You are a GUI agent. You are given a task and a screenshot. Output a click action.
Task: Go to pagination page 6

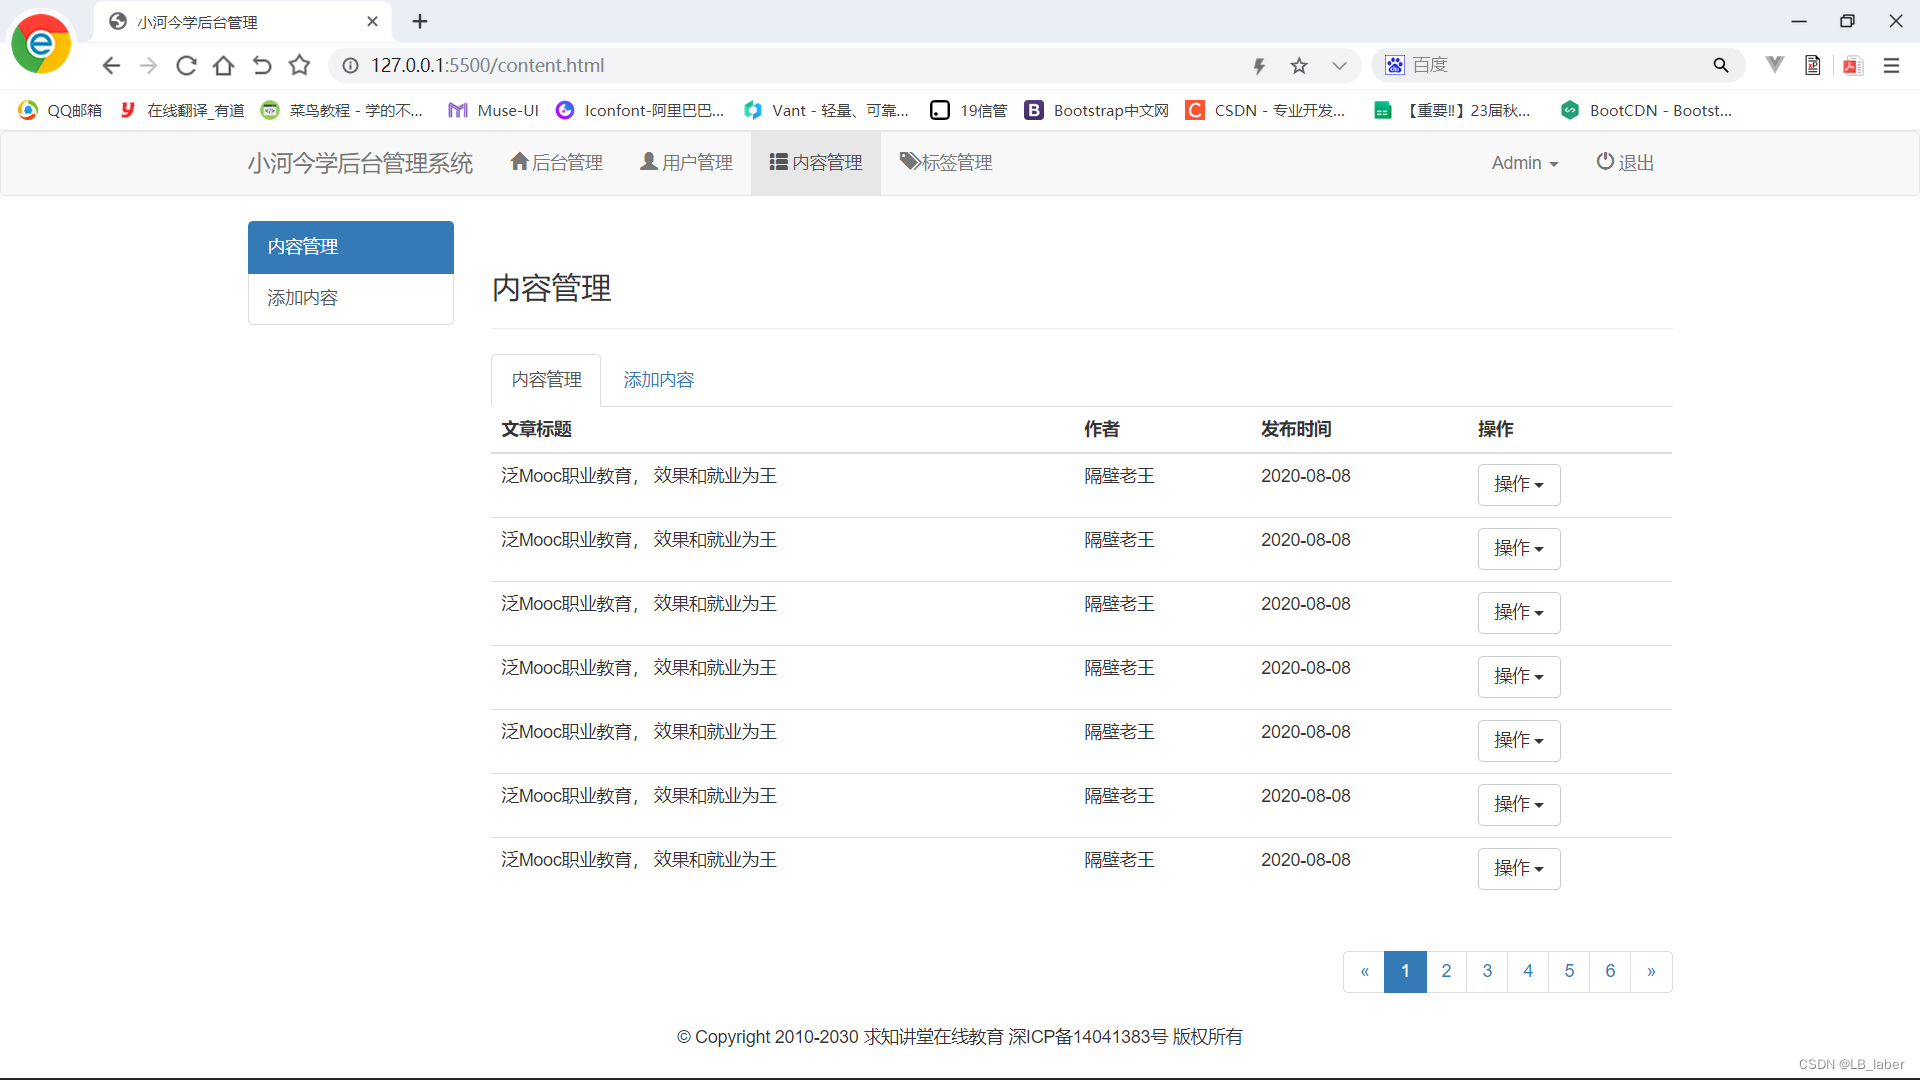(x=1610, y=972)
